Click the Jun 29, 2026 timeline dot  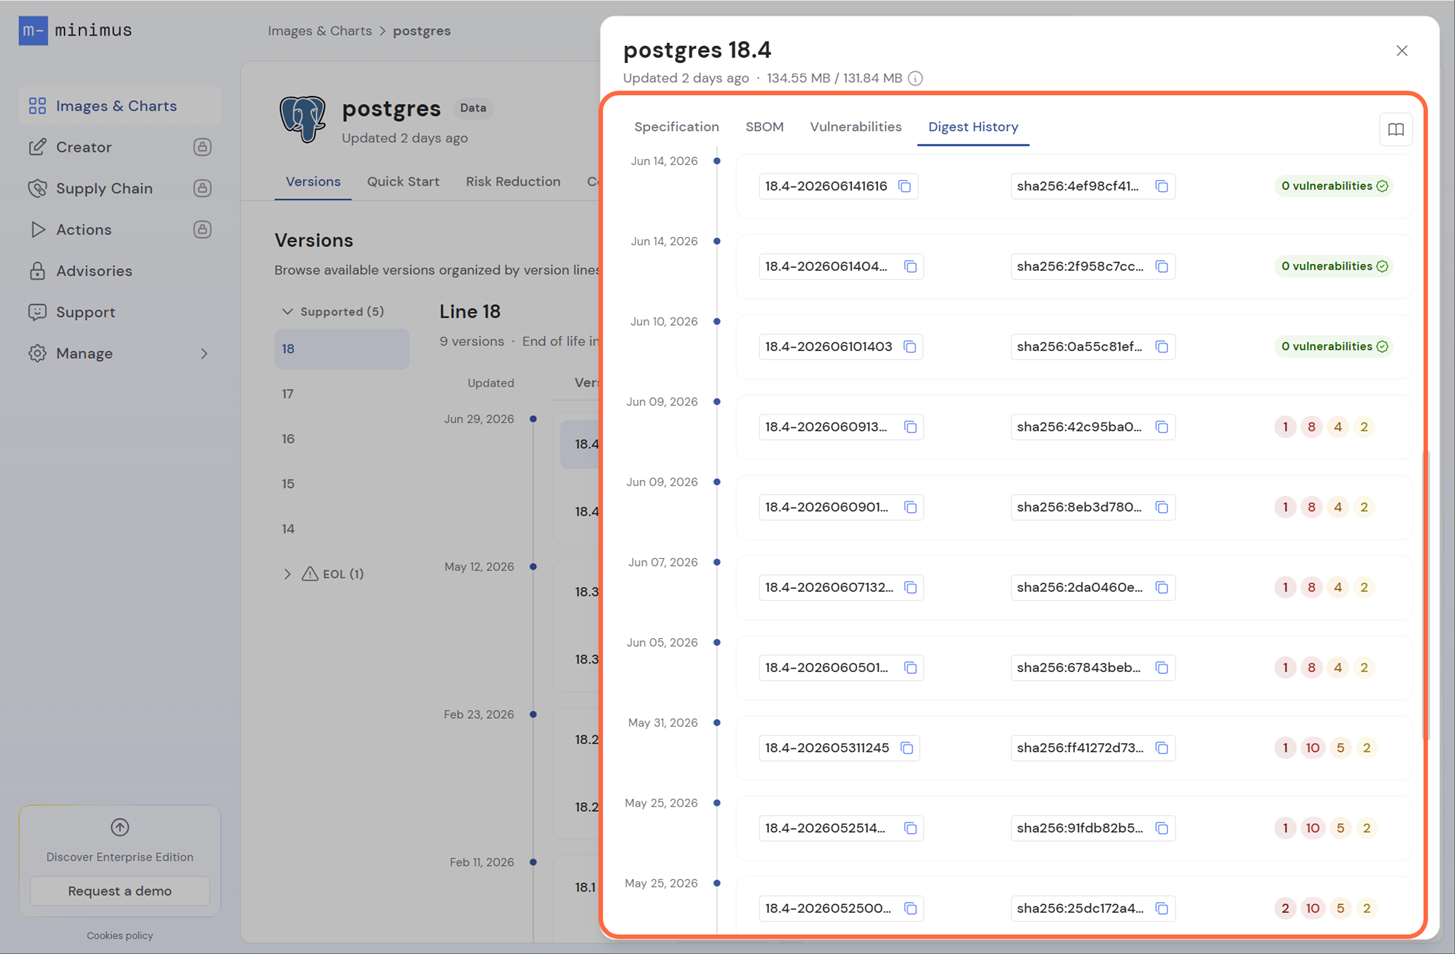[x=533, y=419]
